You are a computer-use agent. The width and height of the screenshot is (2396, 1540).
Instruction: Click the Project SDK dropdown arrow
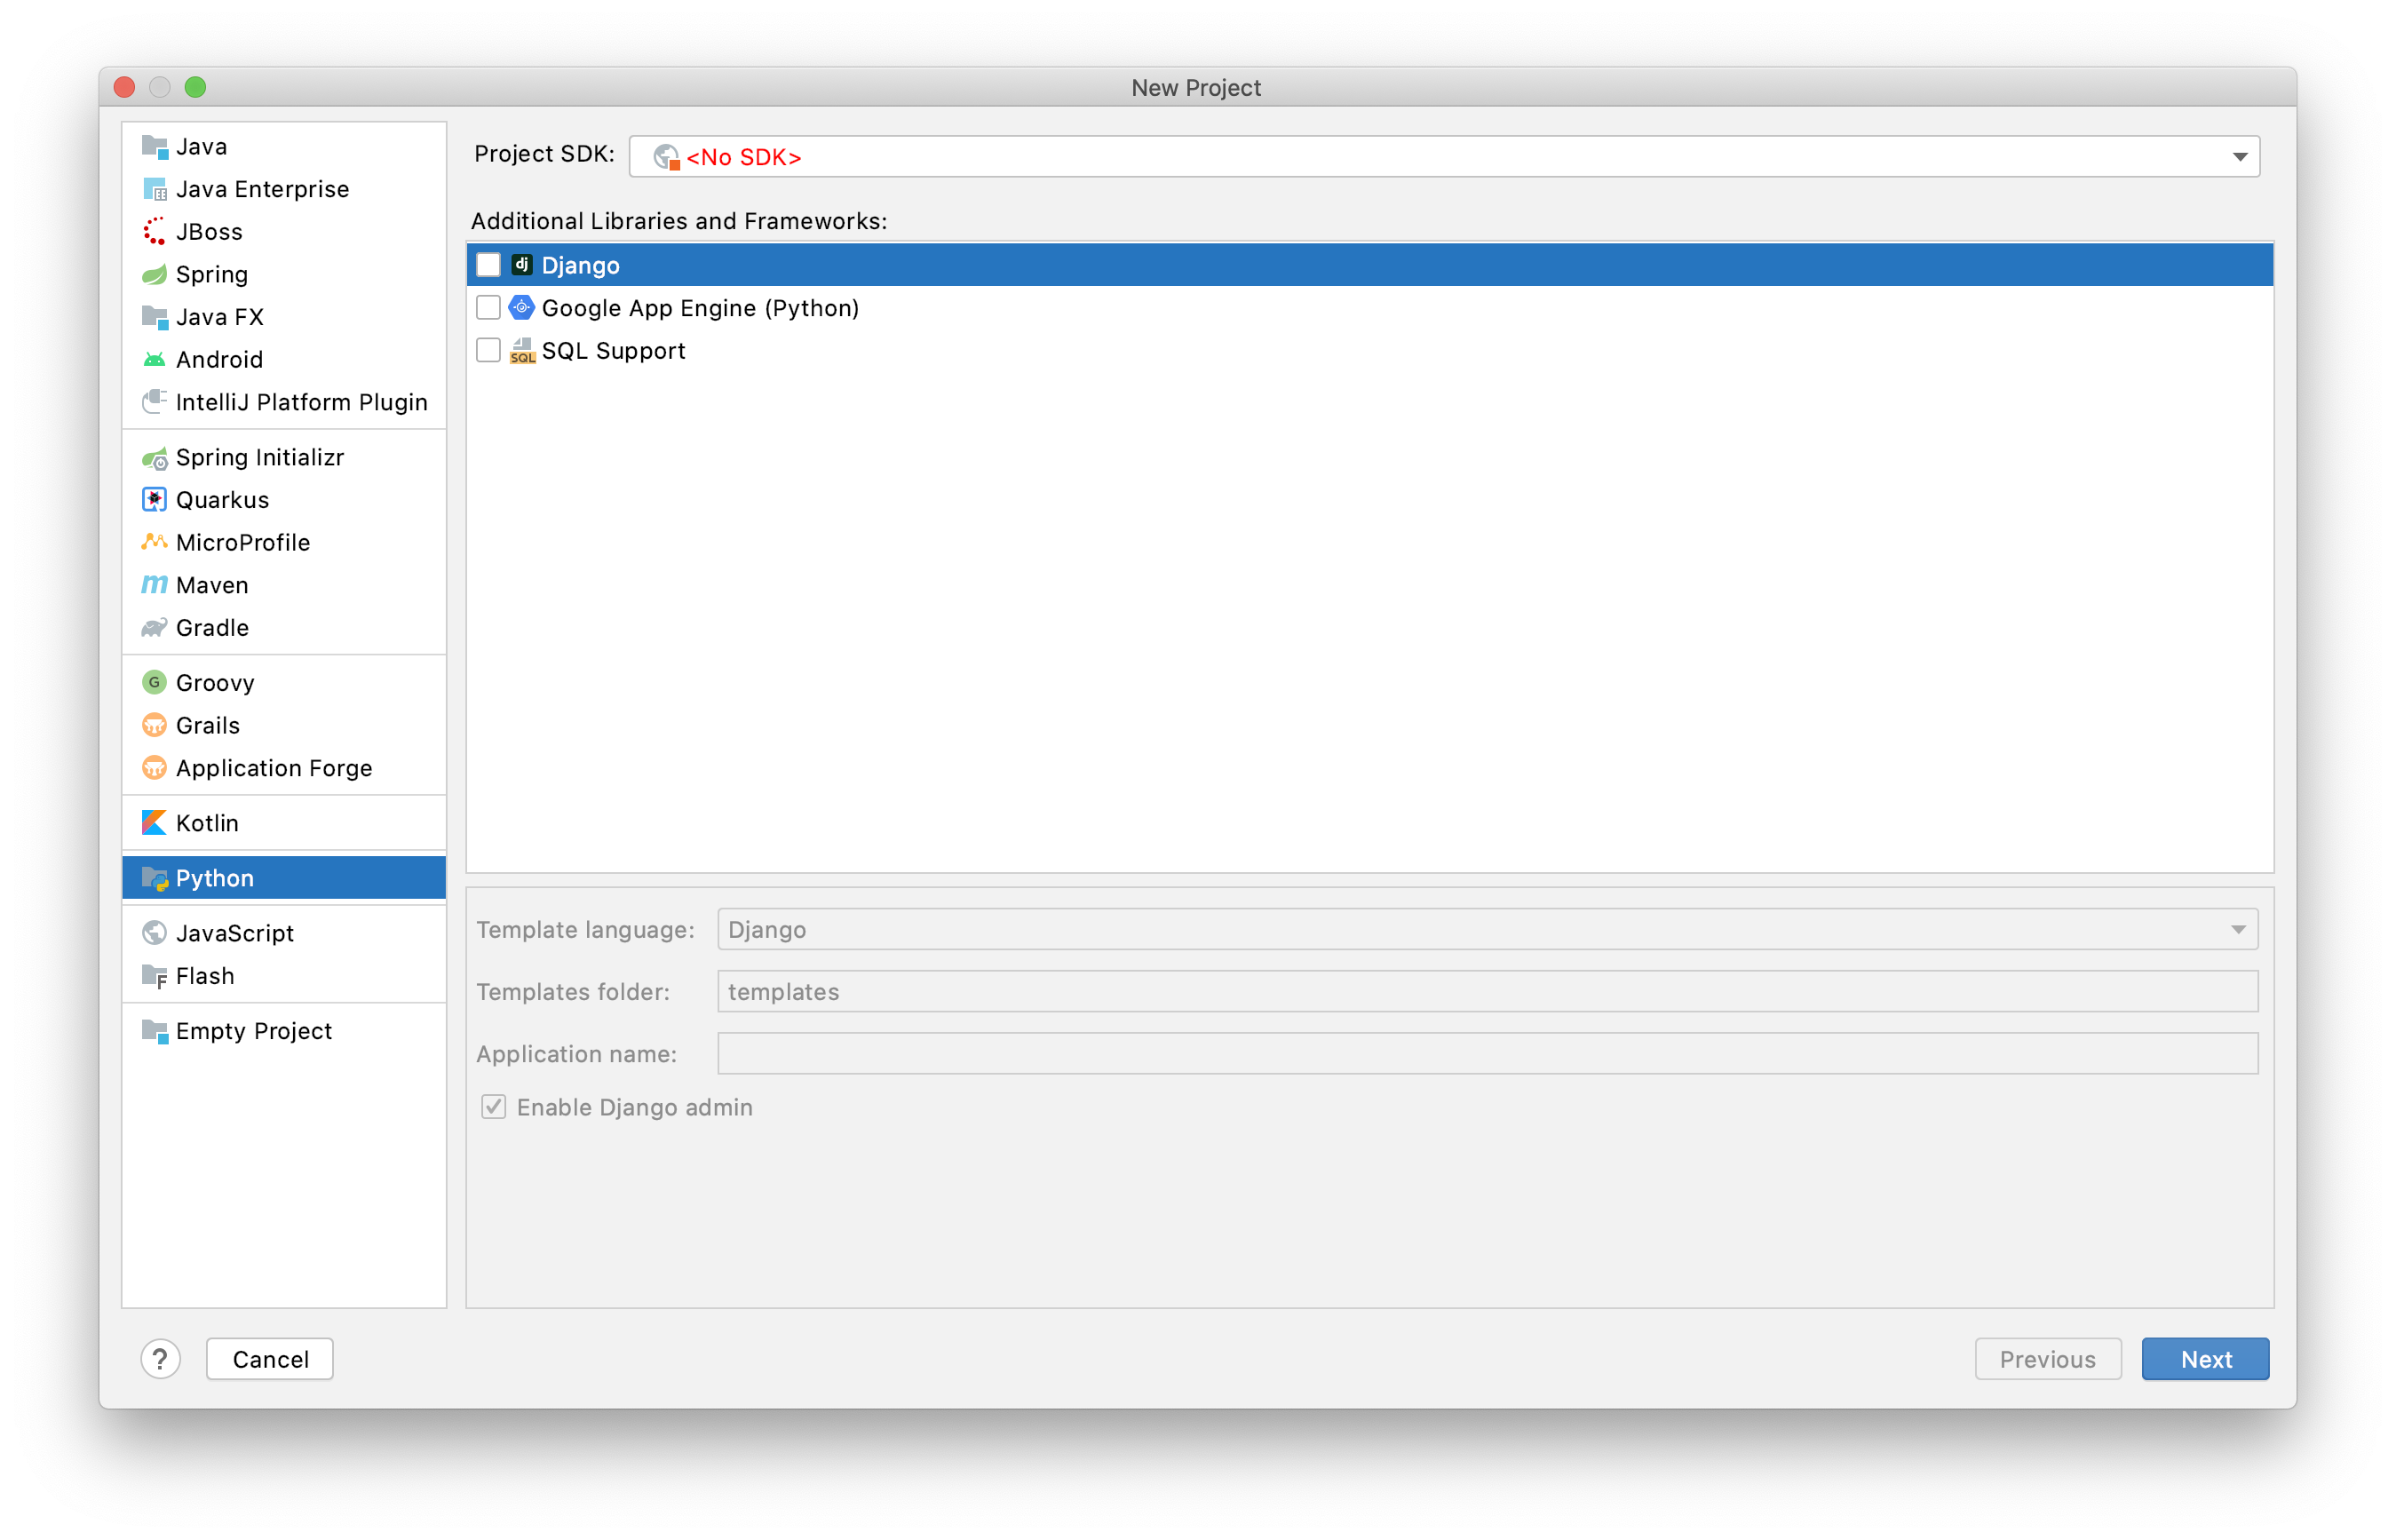click(2240, 157)
